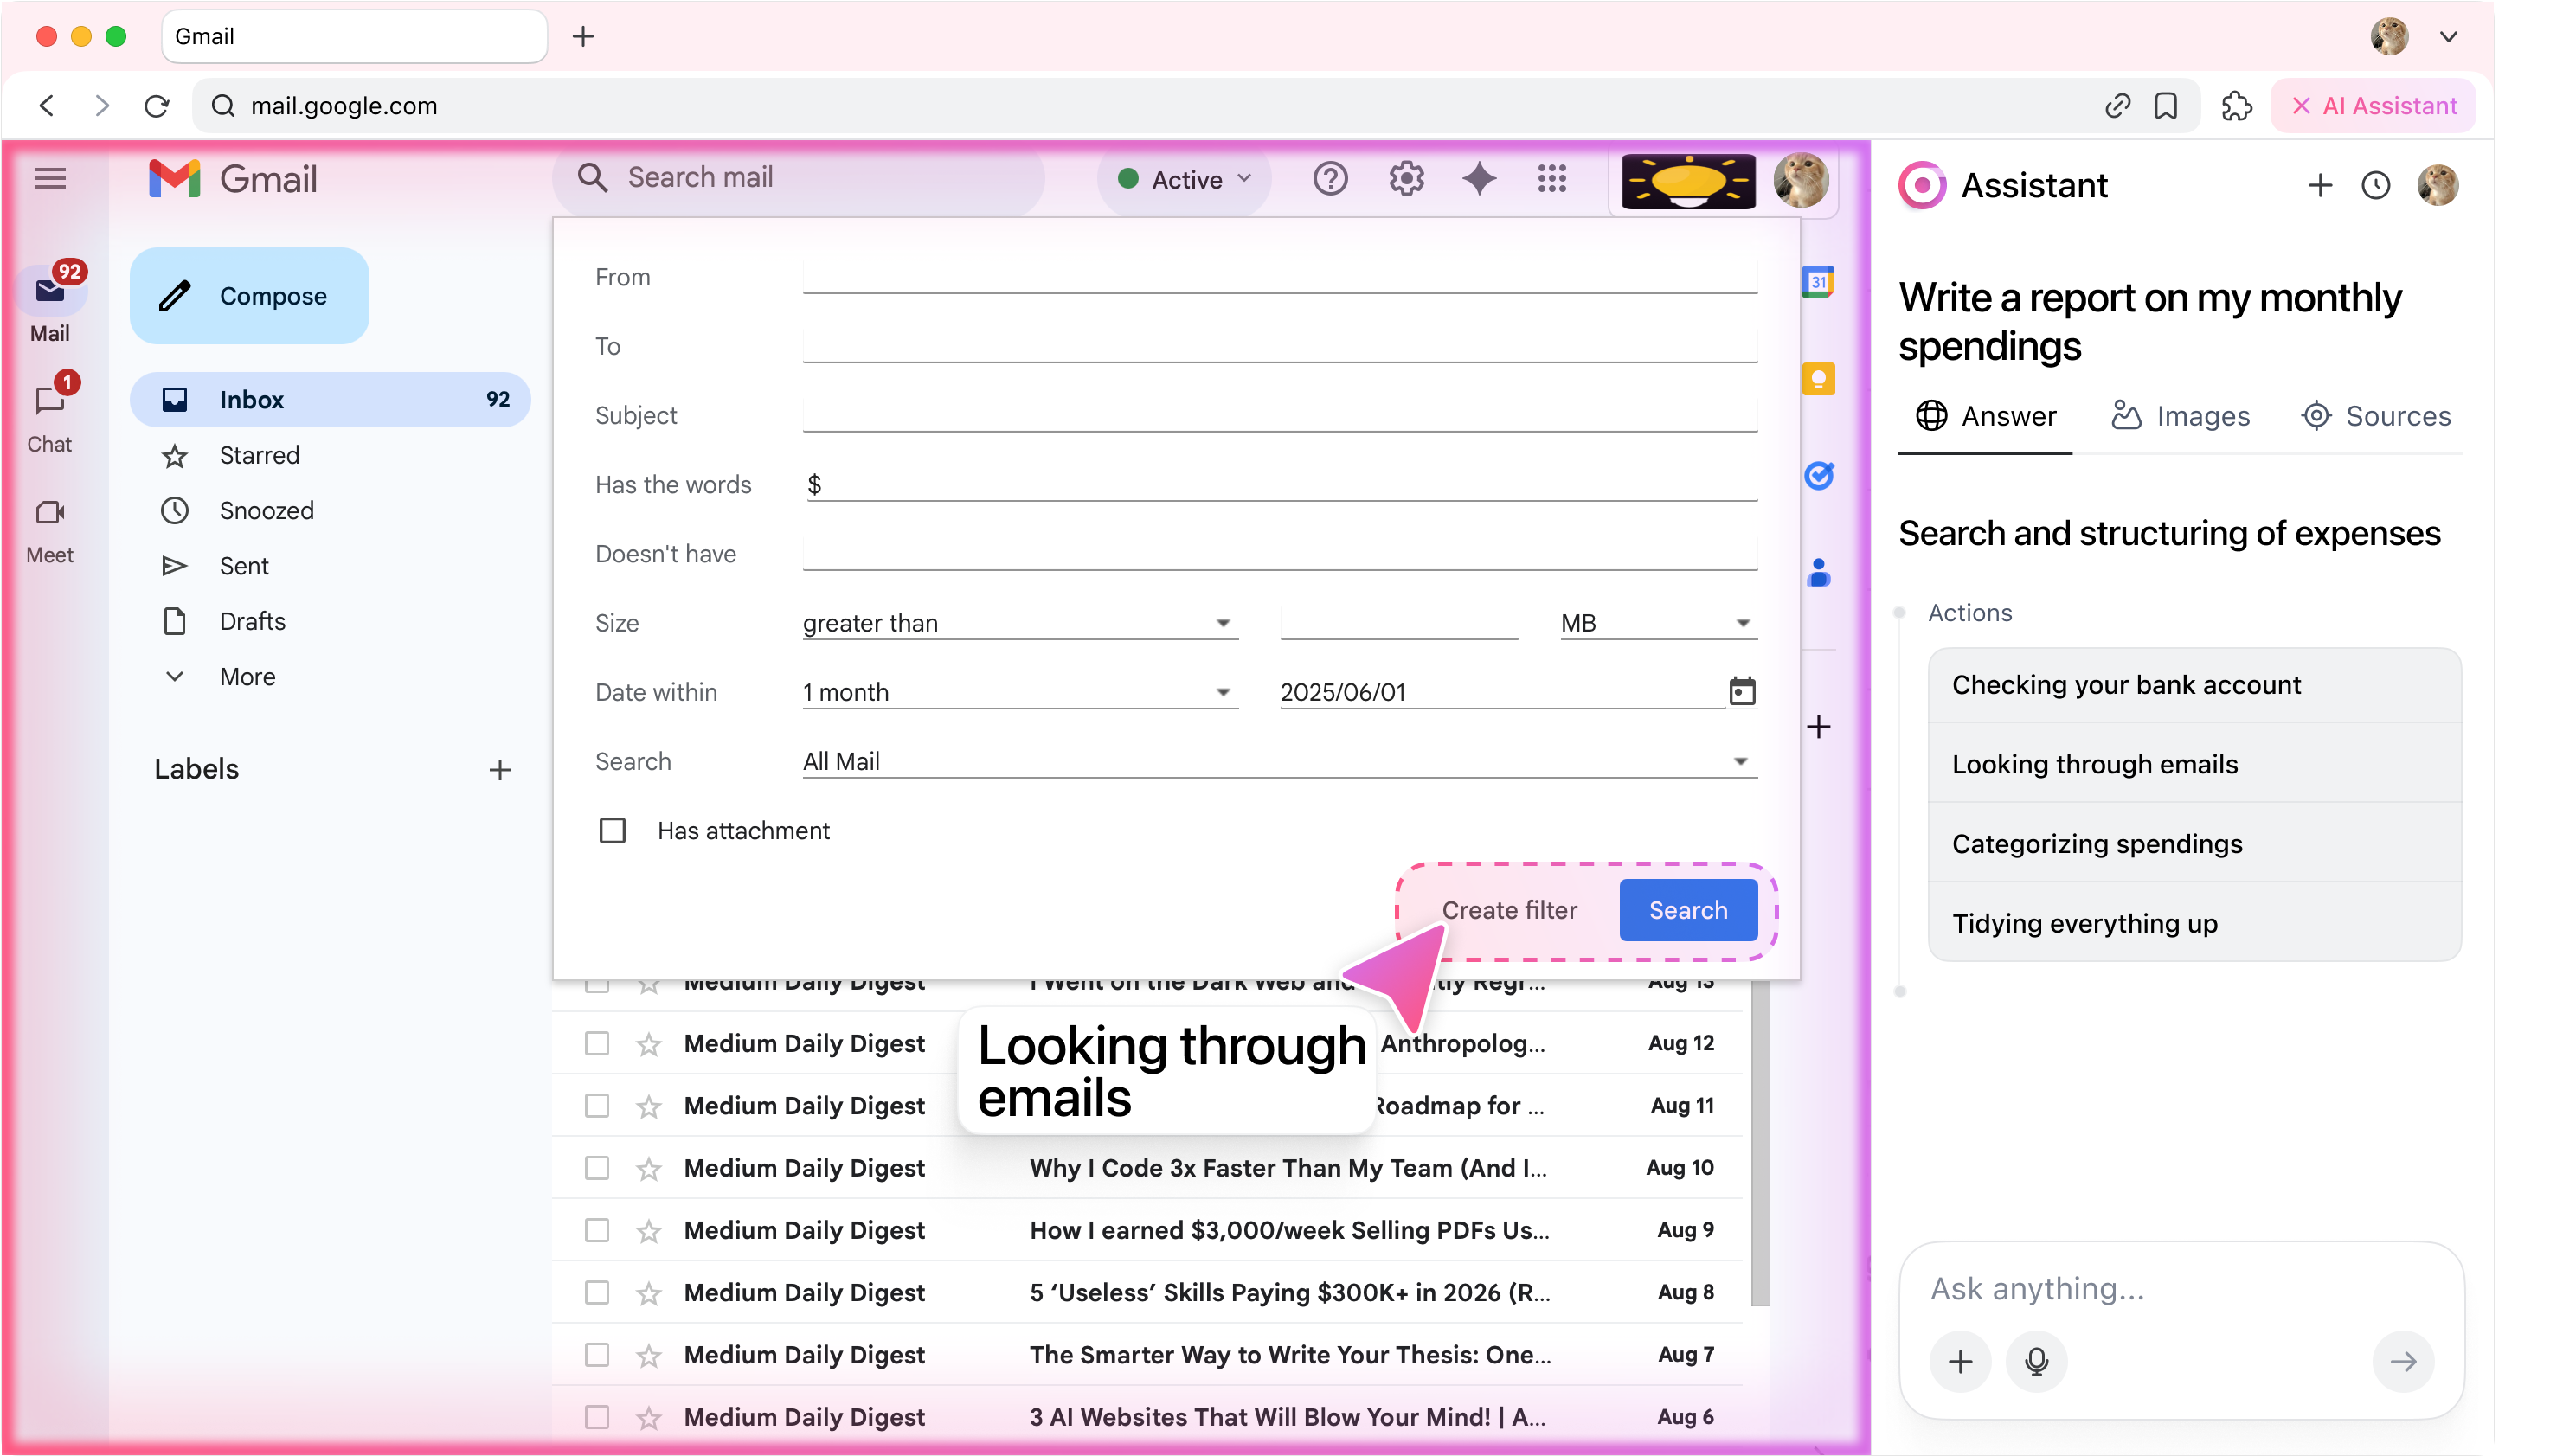This screenshot has height=1456, width=2563.
Task: Open Google apps grid
Action: (x=1551, y=179)
